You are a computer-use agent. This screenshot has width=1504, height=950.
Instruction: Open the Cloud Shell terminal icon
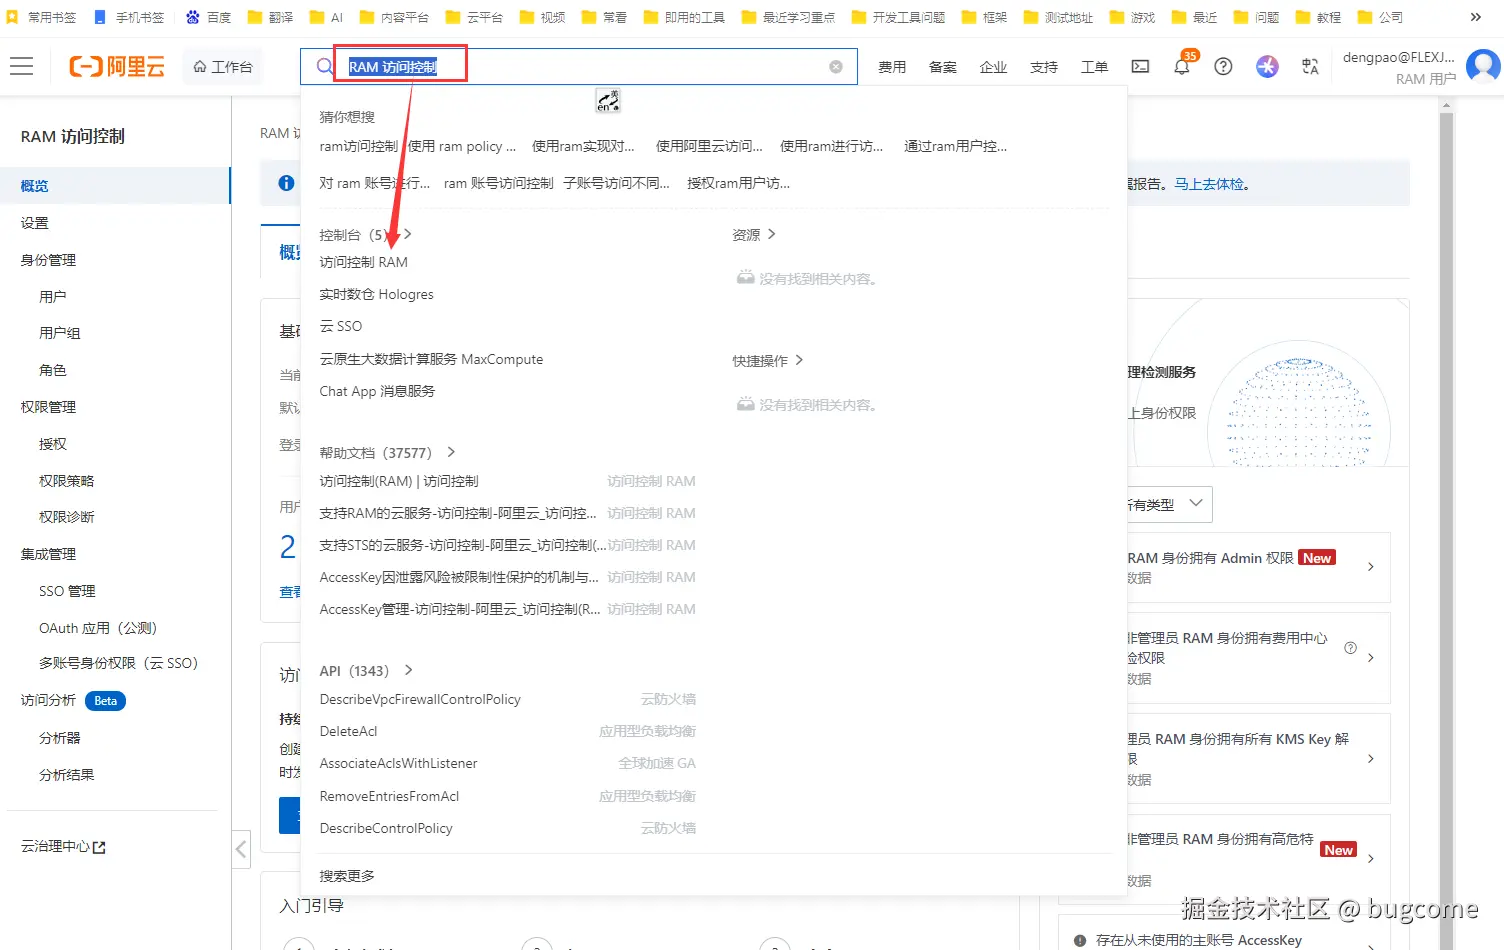[x=1140, y=67]
